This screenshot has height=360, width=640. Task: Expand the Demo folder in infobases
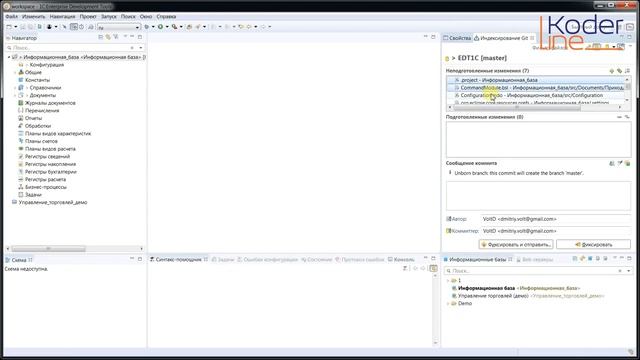point(448,304)
